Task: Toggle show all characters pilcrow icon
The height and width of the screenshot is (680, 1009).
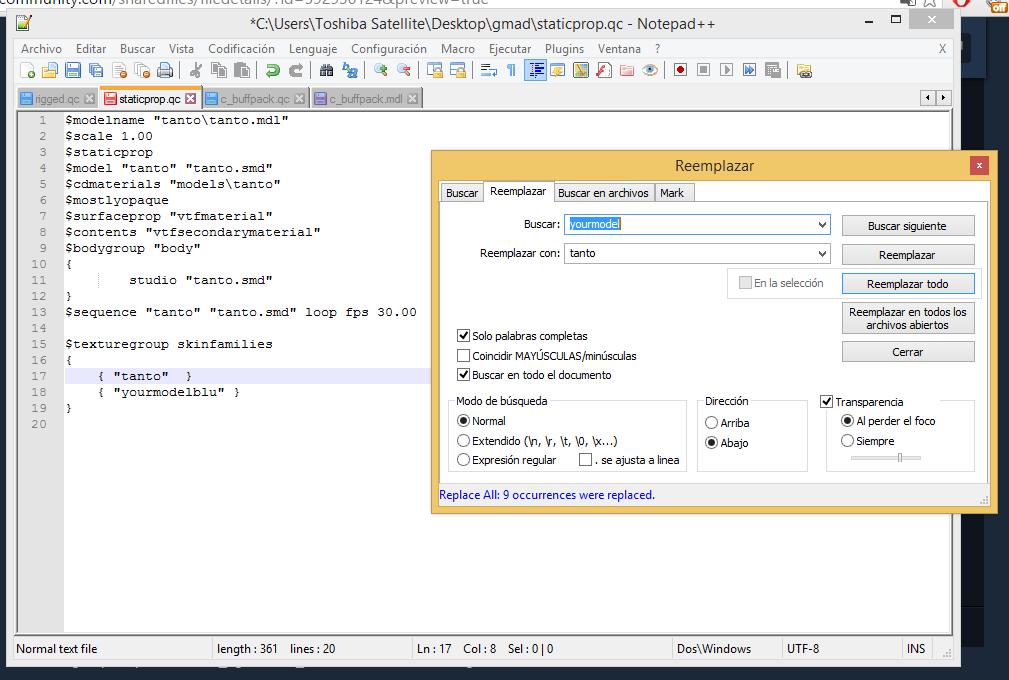Action: coord(511,70)
